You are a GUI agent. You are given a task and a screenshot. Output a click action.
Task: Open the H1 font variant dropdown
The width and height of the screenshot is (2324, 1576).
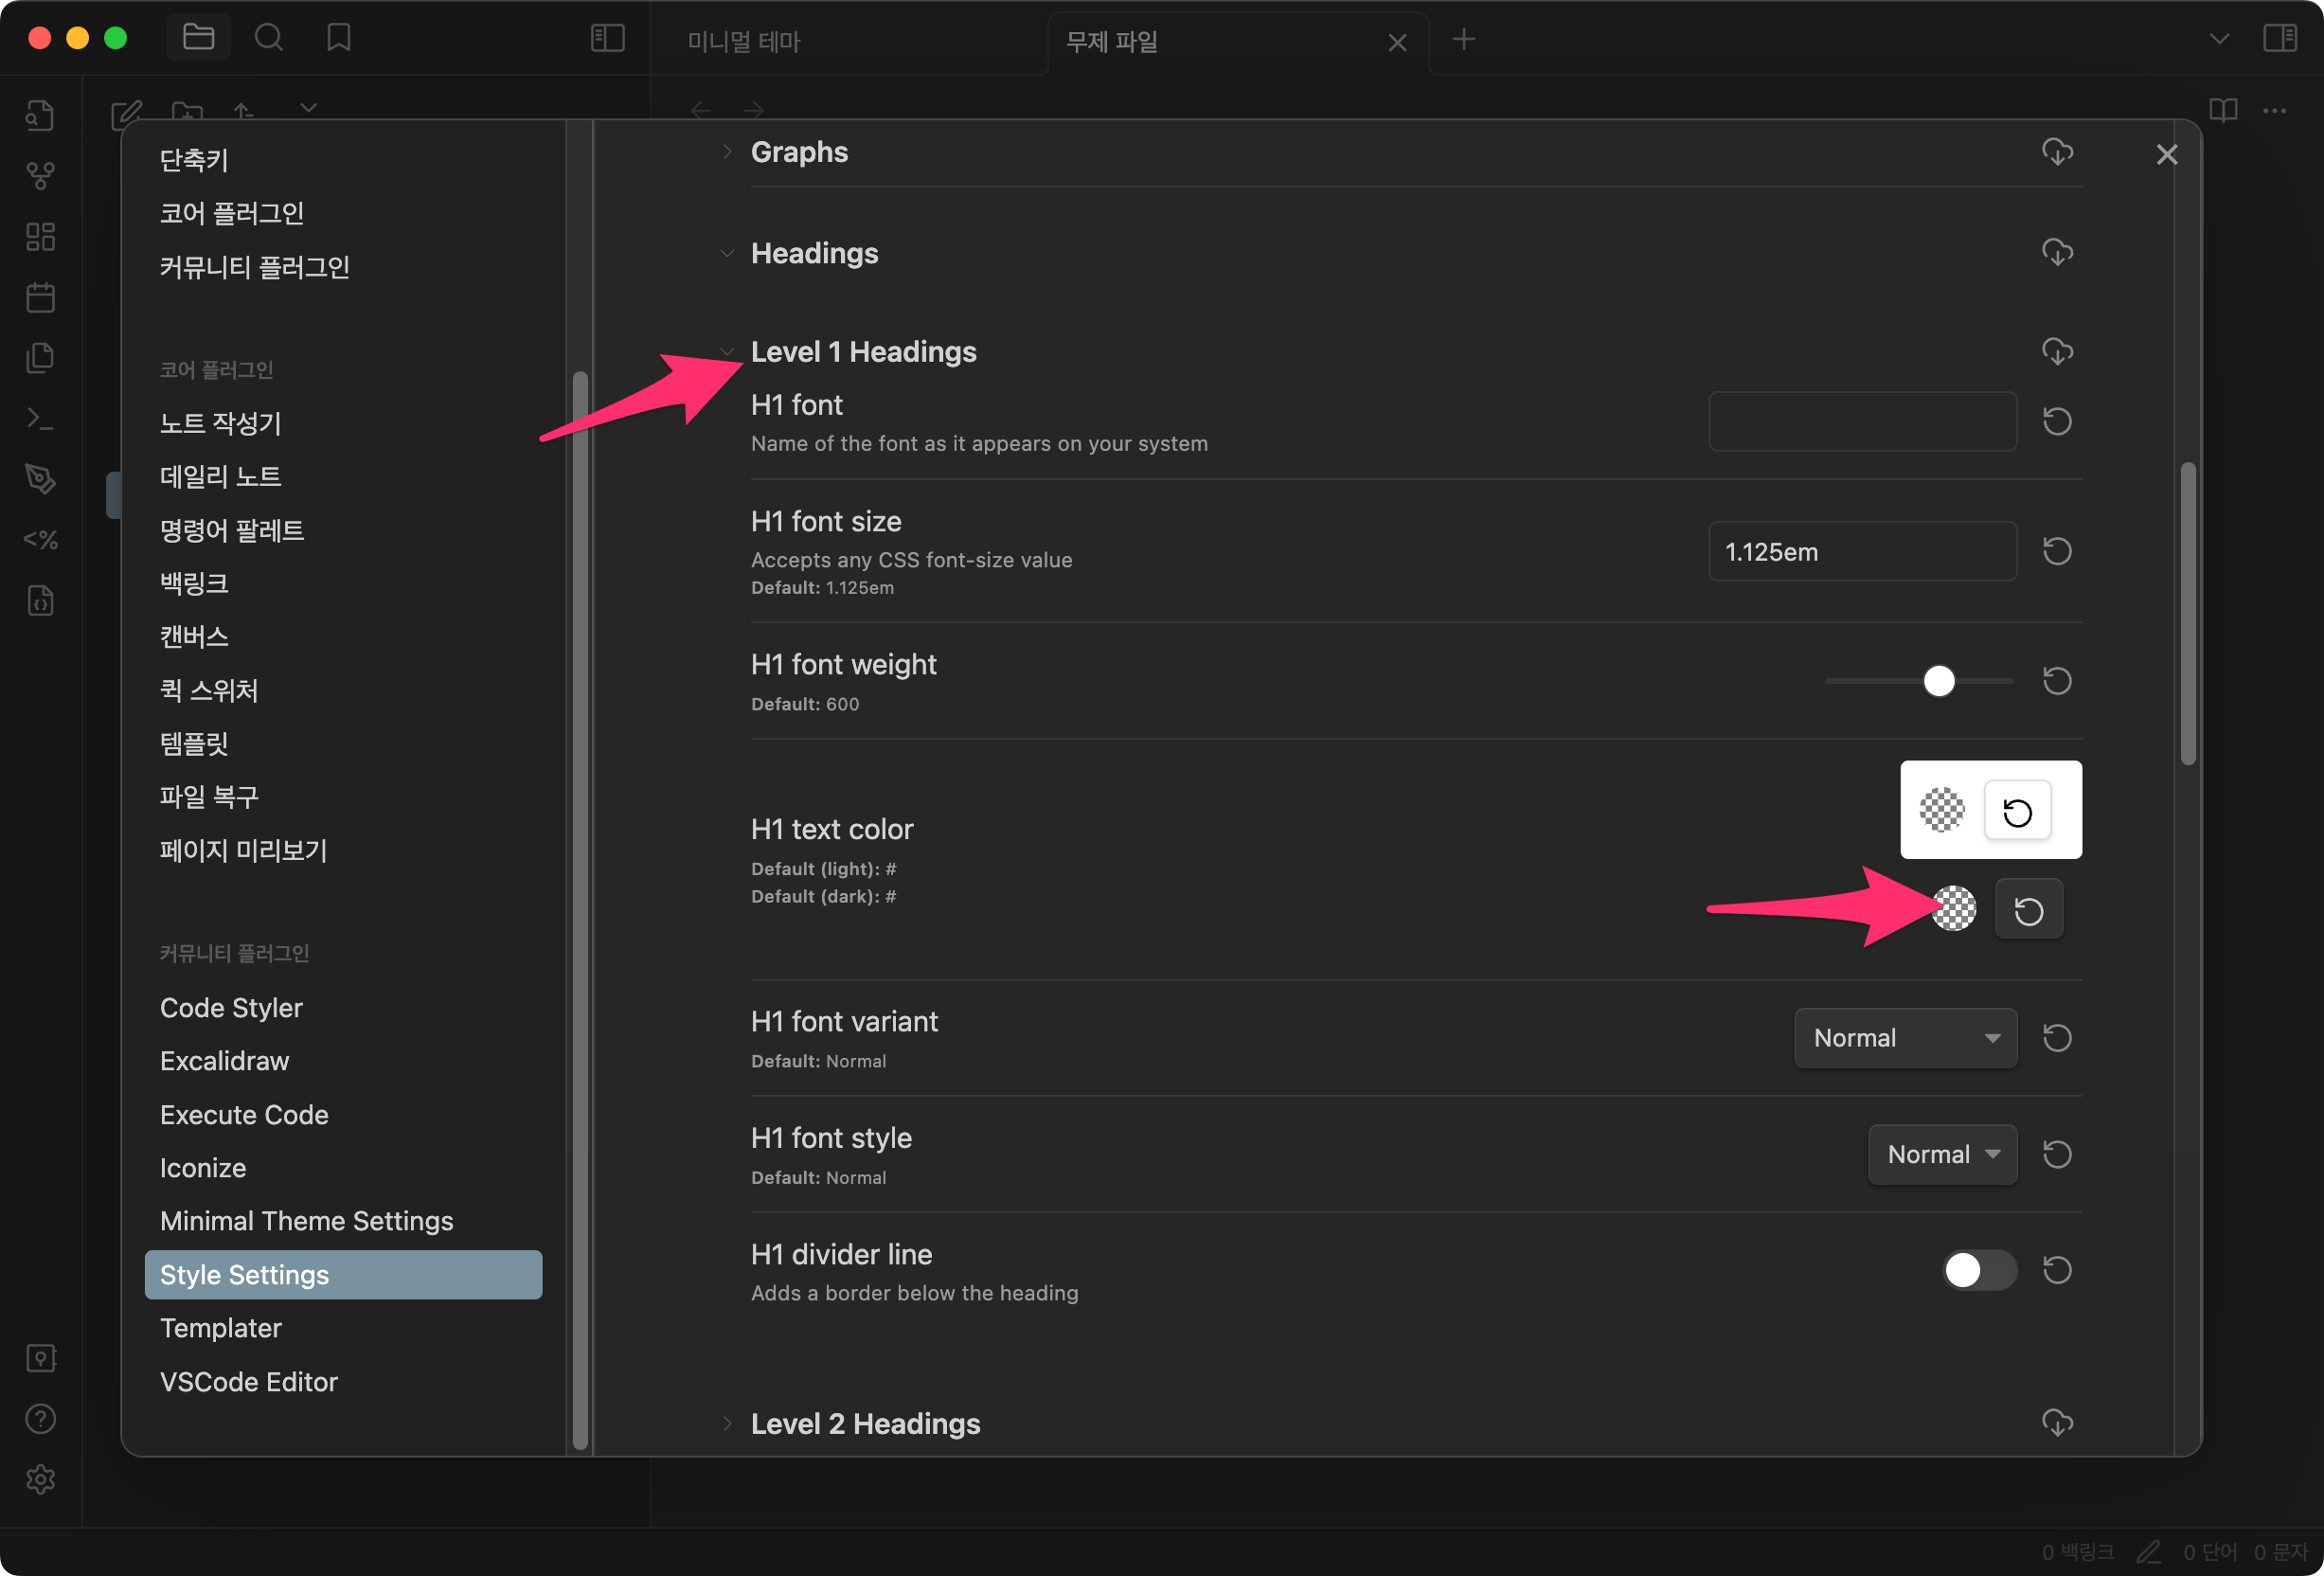1905,1038
